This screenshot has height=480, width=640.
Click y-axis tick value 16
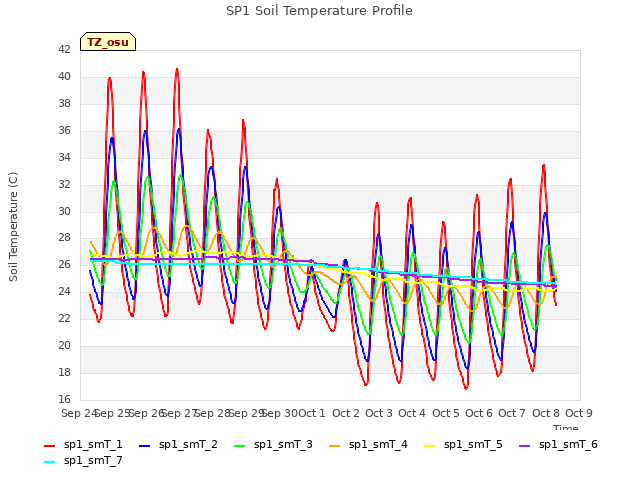pyautogui.click(x=64, y=399)
